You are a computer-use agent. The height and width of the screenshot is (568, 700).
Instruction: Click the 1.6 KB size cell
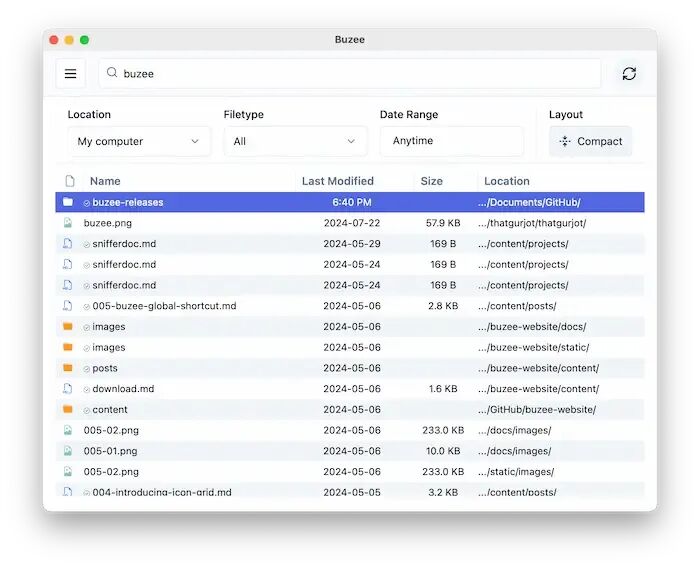[x=443, y=388]
